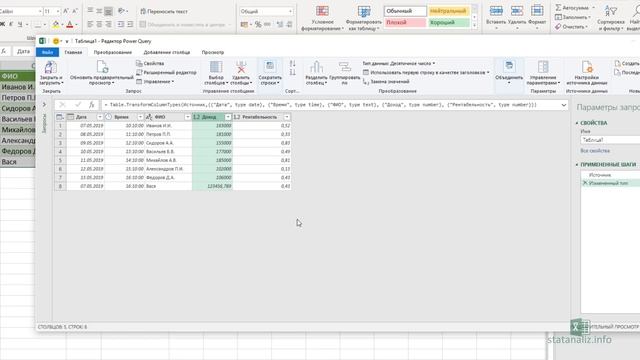Switch to Преобразование tab
The image size is (640, 360).
(x=113, y=52)
